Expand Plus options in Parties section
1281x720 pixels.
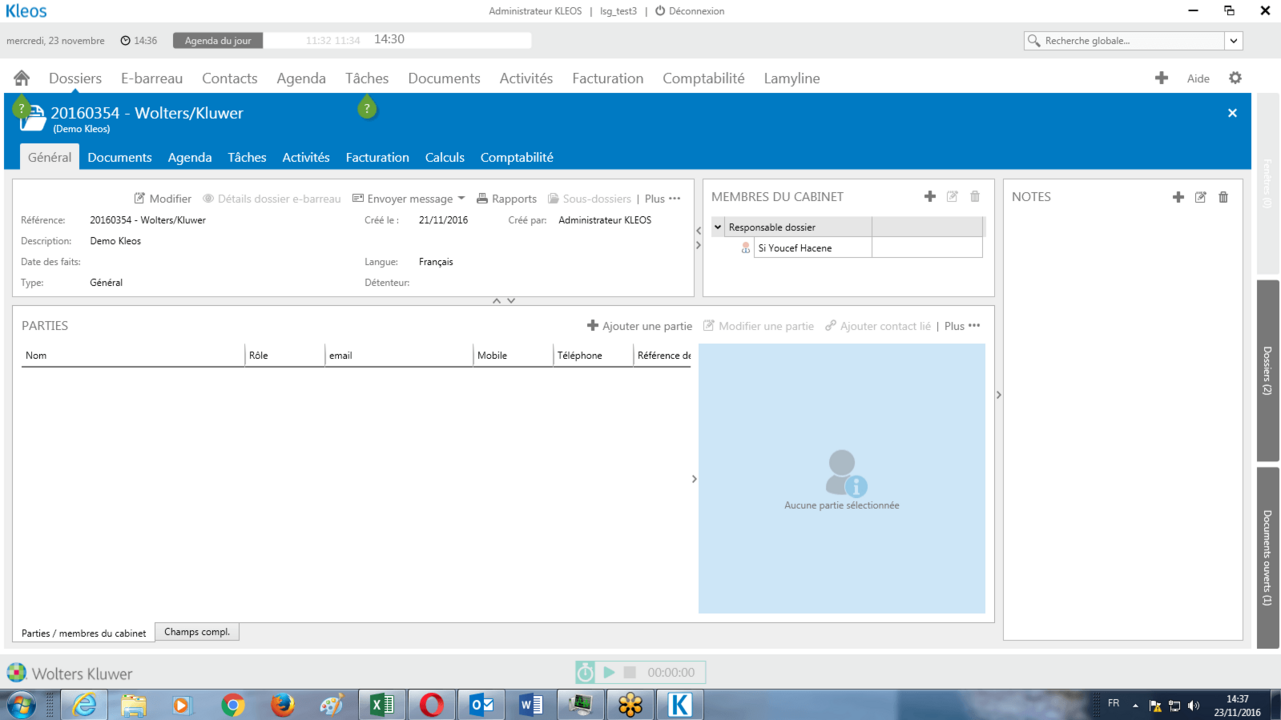(x=962, y=326)
